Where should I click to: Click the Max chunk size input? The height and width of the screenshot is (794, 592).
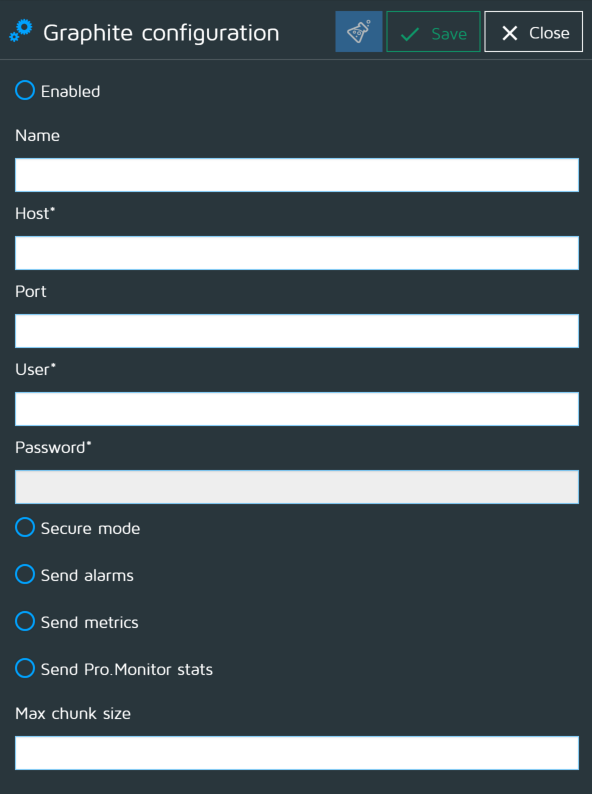tap(297, 753)
